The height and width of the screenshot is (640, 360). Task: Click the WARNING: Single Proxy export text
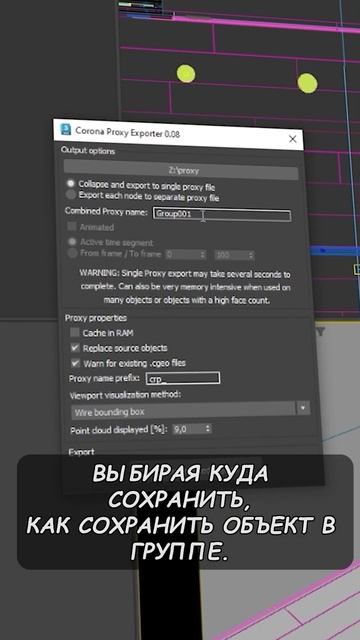pyautogui.click(x=185, y=287)
